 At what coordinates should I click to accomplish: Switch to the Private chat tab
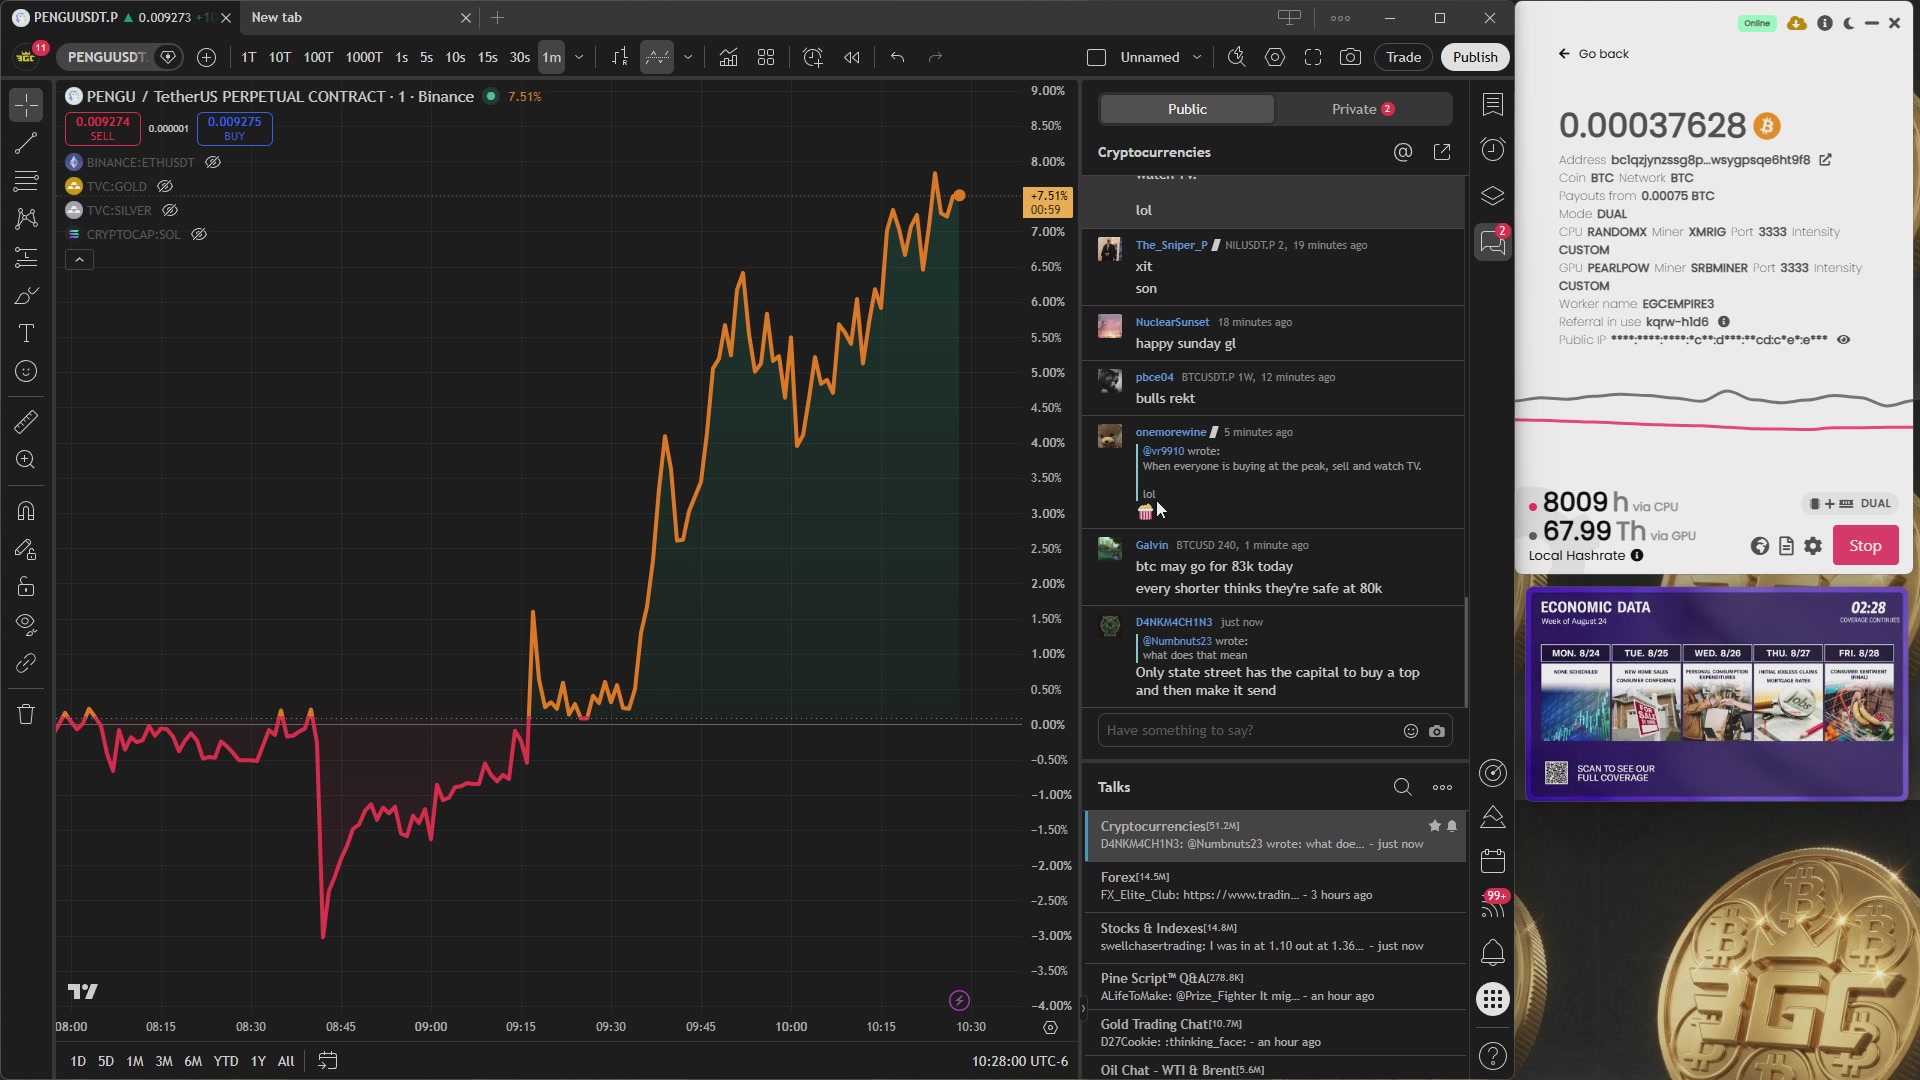(x=1363, y=109)
